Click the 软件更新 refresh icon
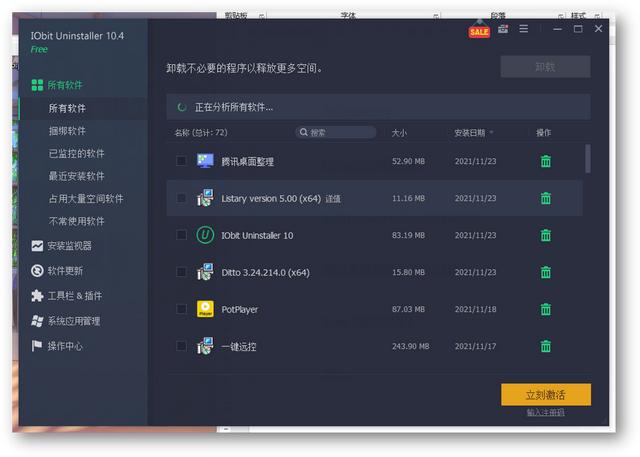This screenshot has width=640, height=457. (x=37, y=271)
